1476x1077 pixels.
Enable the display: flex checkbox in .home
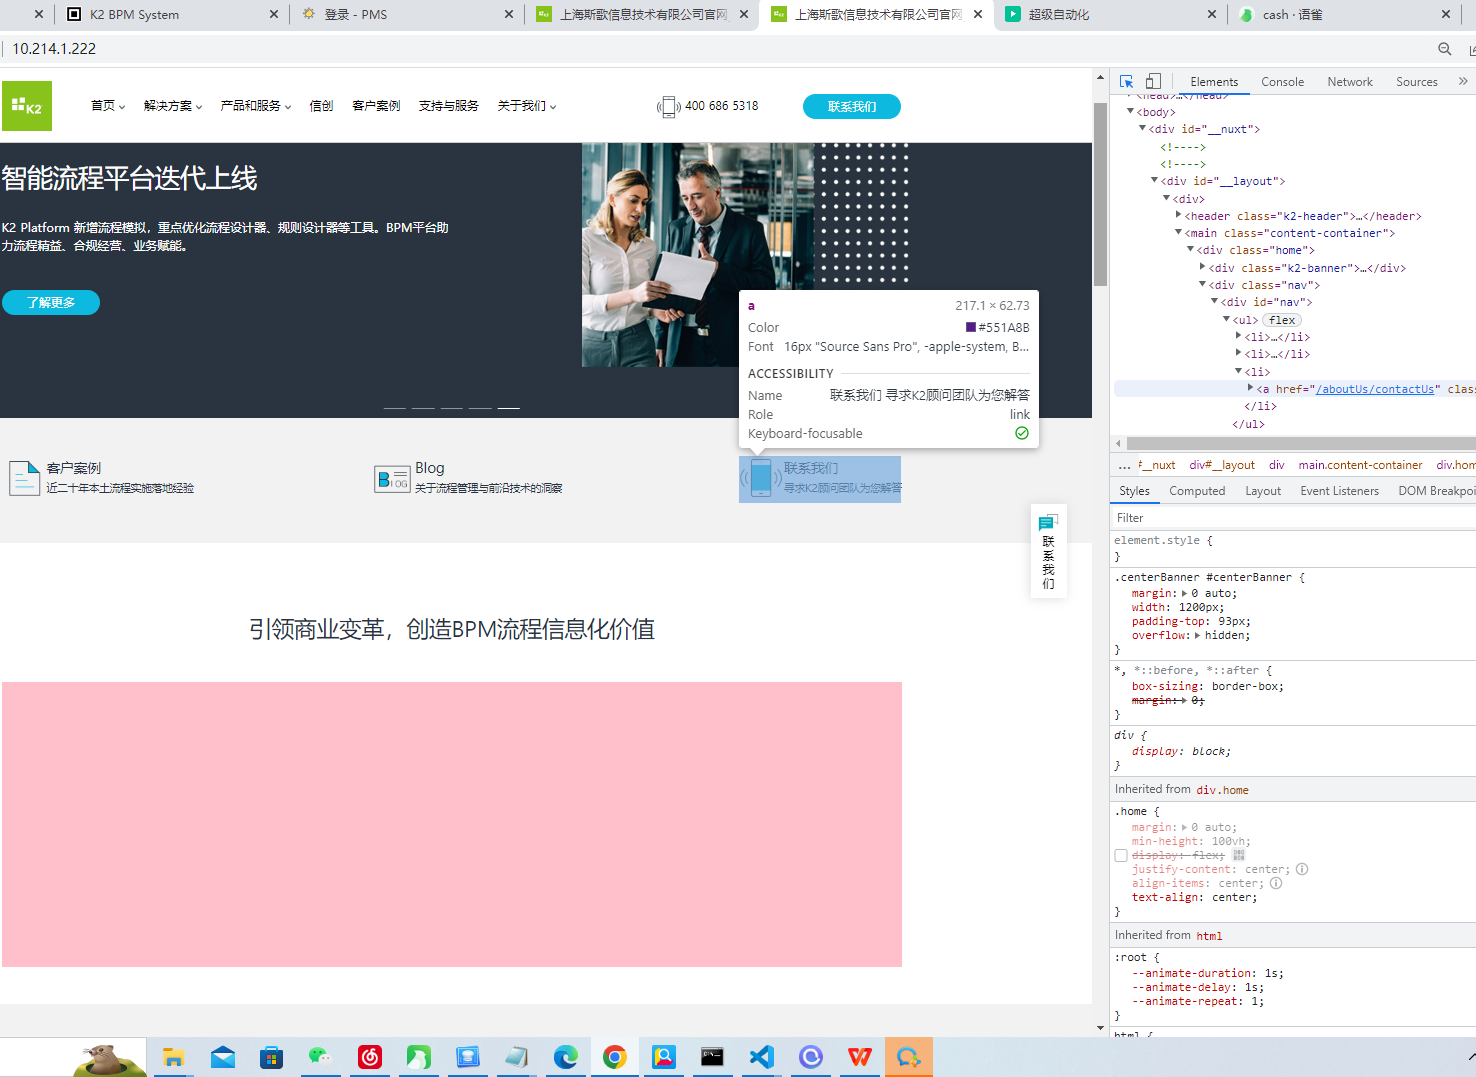tap(1121, 856)
